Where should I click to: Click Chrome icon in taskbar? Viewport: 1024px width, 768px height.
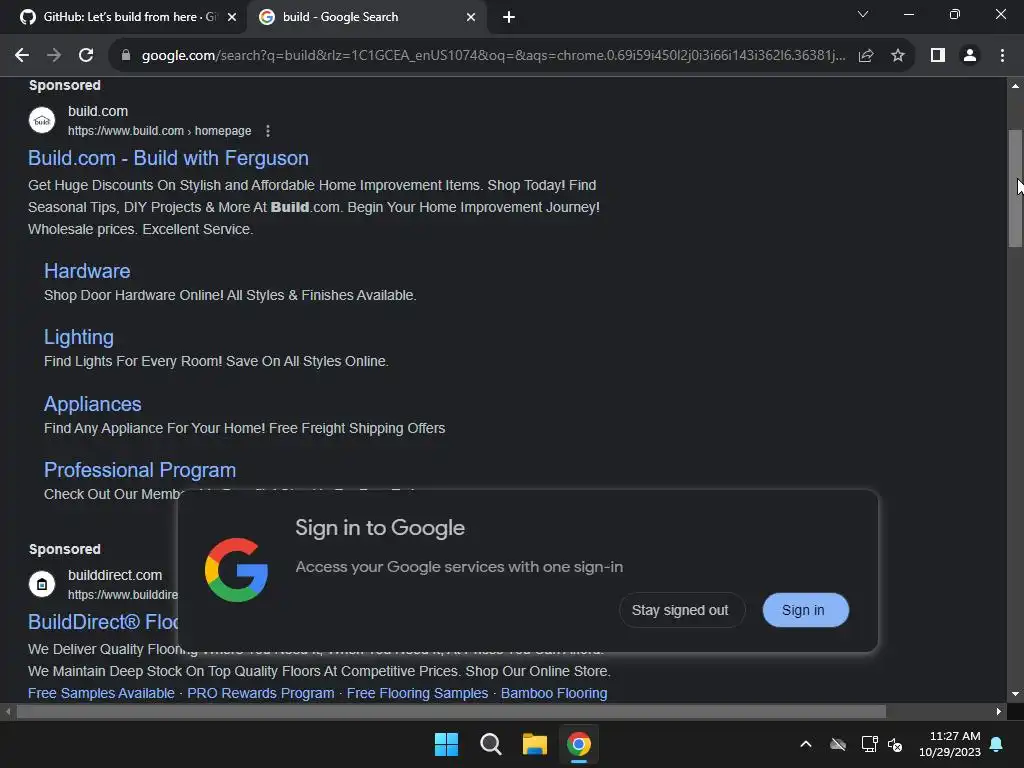pos(579,744)
